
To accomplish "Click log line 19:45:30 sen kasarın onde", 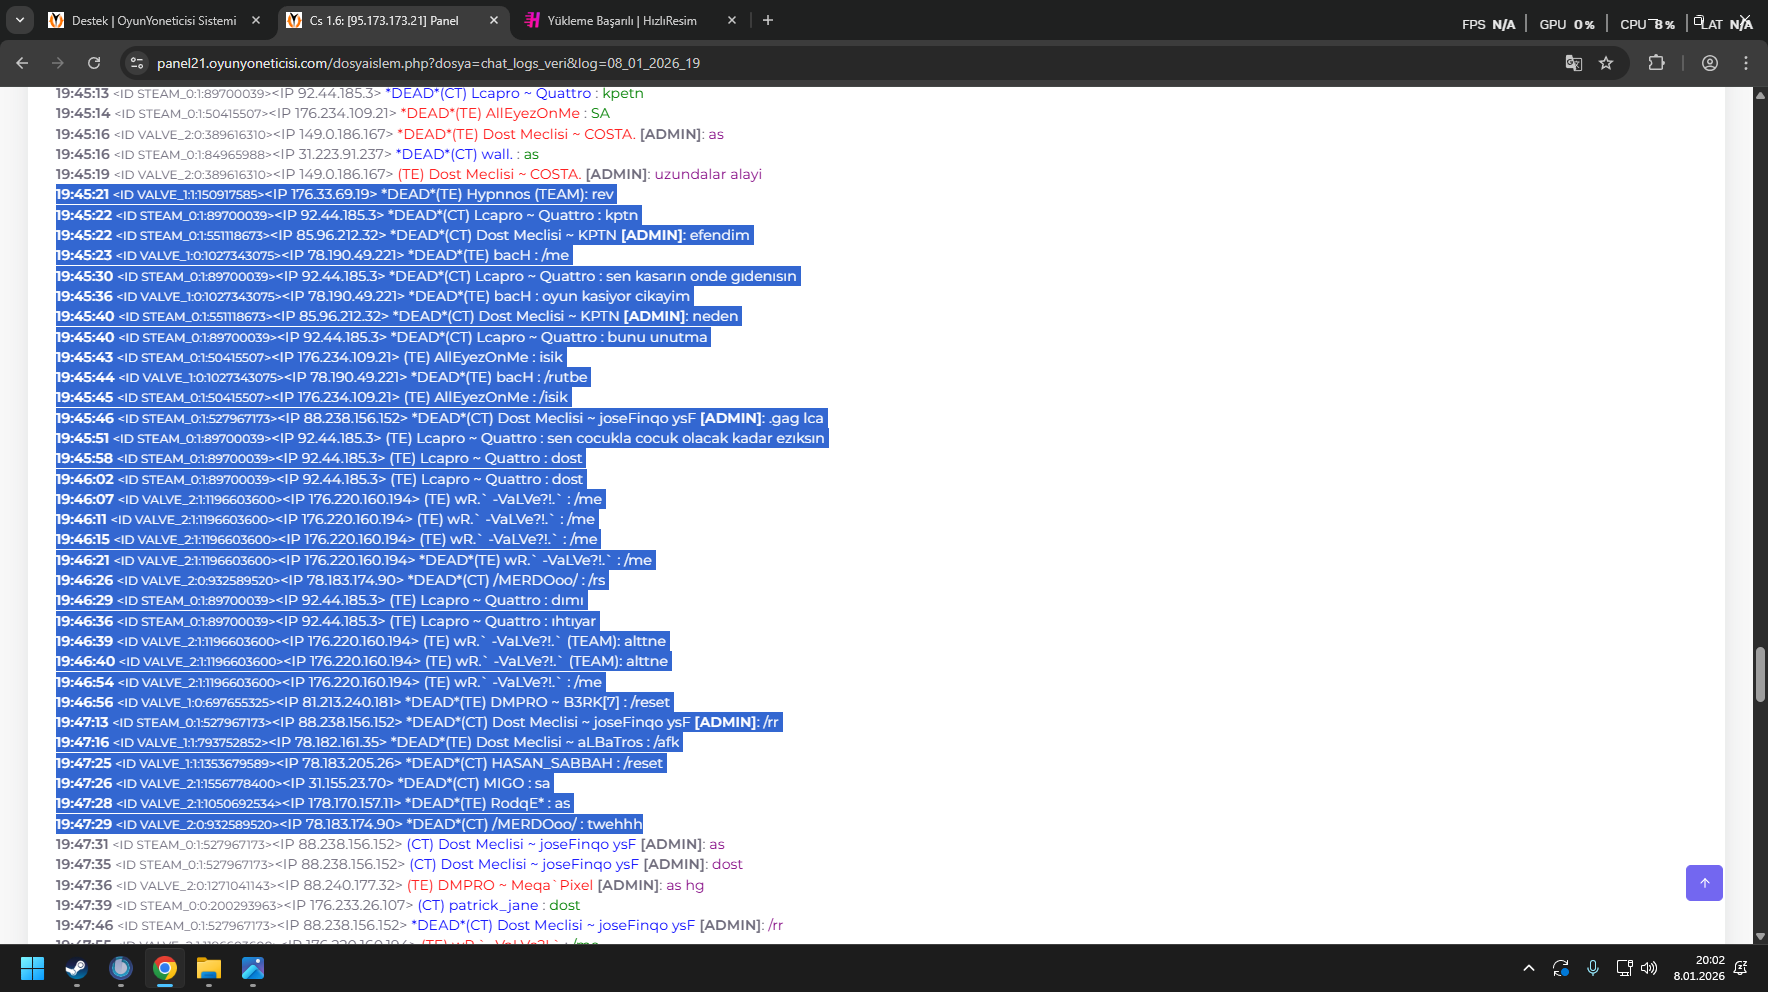I will (428, 276).
